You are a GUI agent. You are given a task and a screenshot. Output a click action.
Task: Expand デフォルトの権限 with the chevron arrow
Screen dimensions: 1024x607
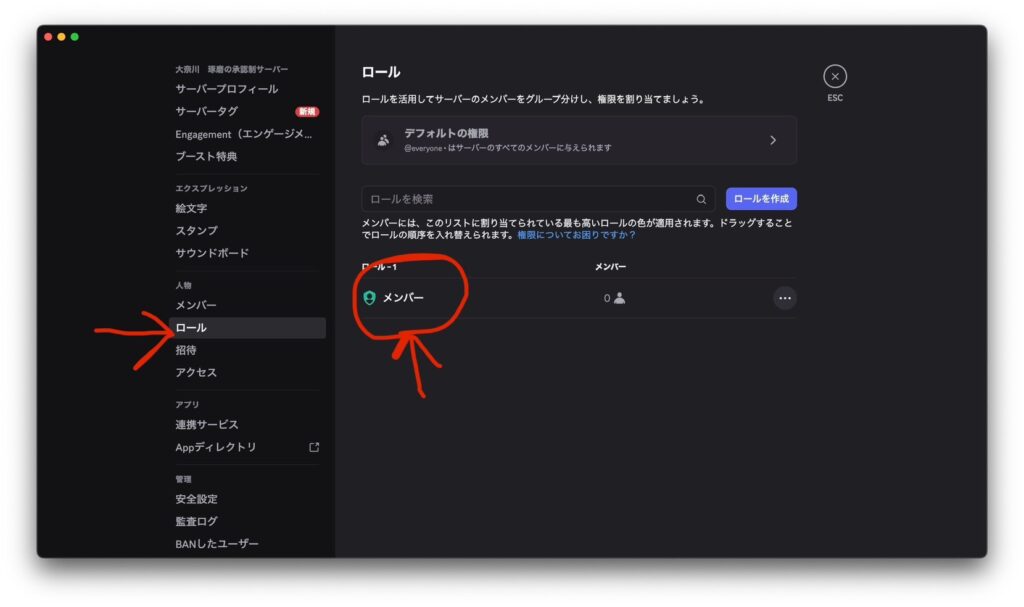click(x=773, y=140)
